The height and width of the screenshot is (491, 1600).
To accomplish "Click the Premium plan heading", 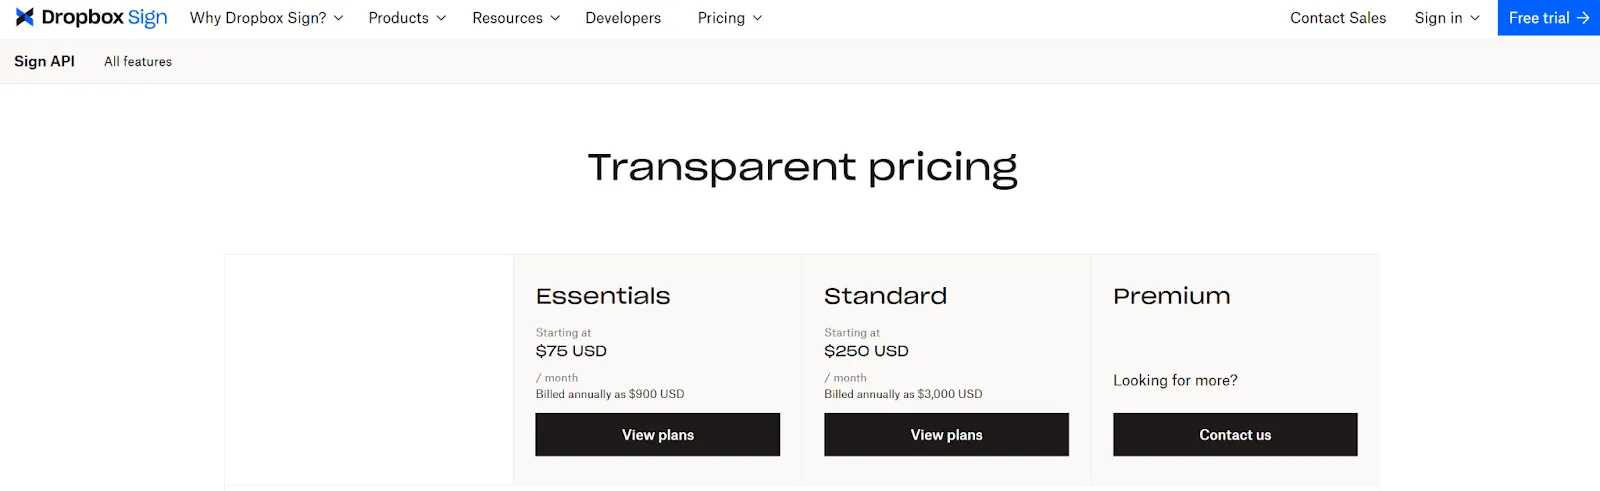I will tap(1171, 296).
